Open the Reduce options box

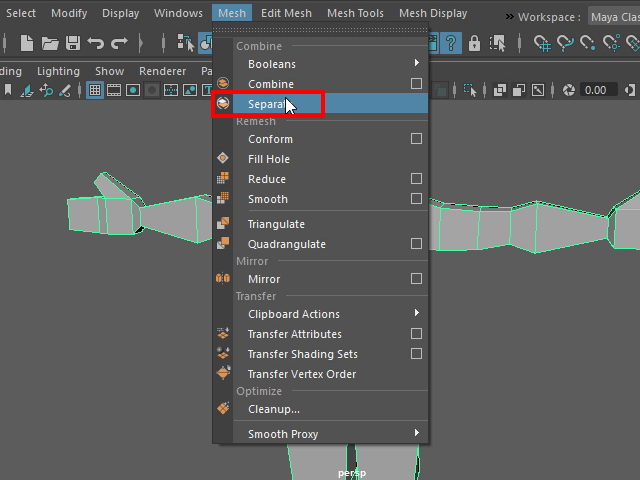point(416,179)
